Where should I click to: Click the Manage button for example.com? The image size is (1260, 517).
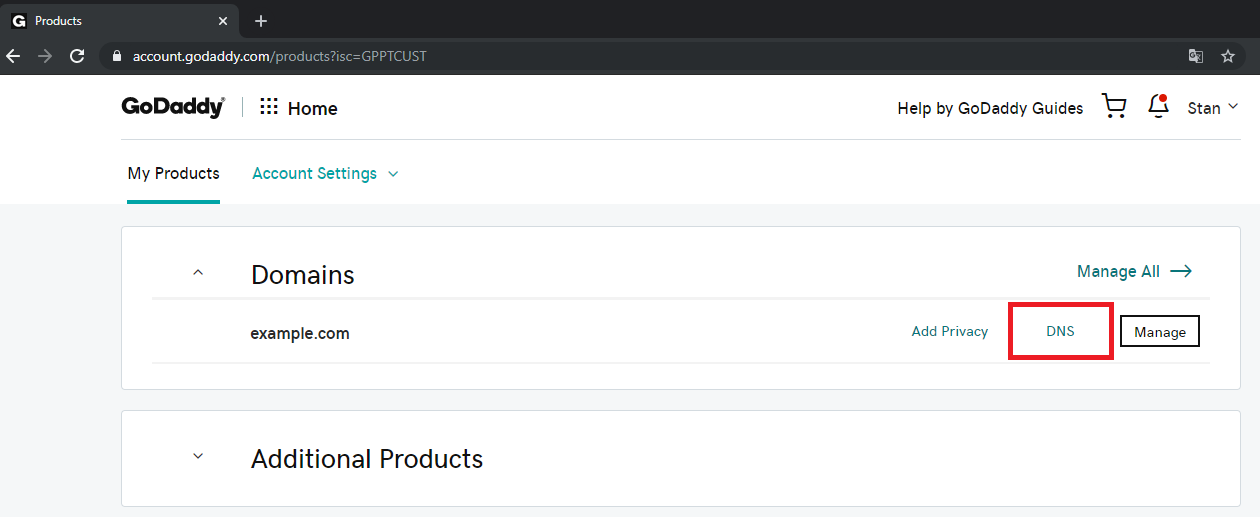1160,332
